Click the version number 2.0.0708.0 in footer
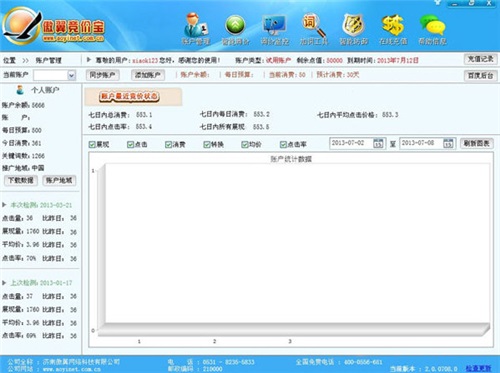This screenshot has height=373, width=500. [x=441, y=369]
